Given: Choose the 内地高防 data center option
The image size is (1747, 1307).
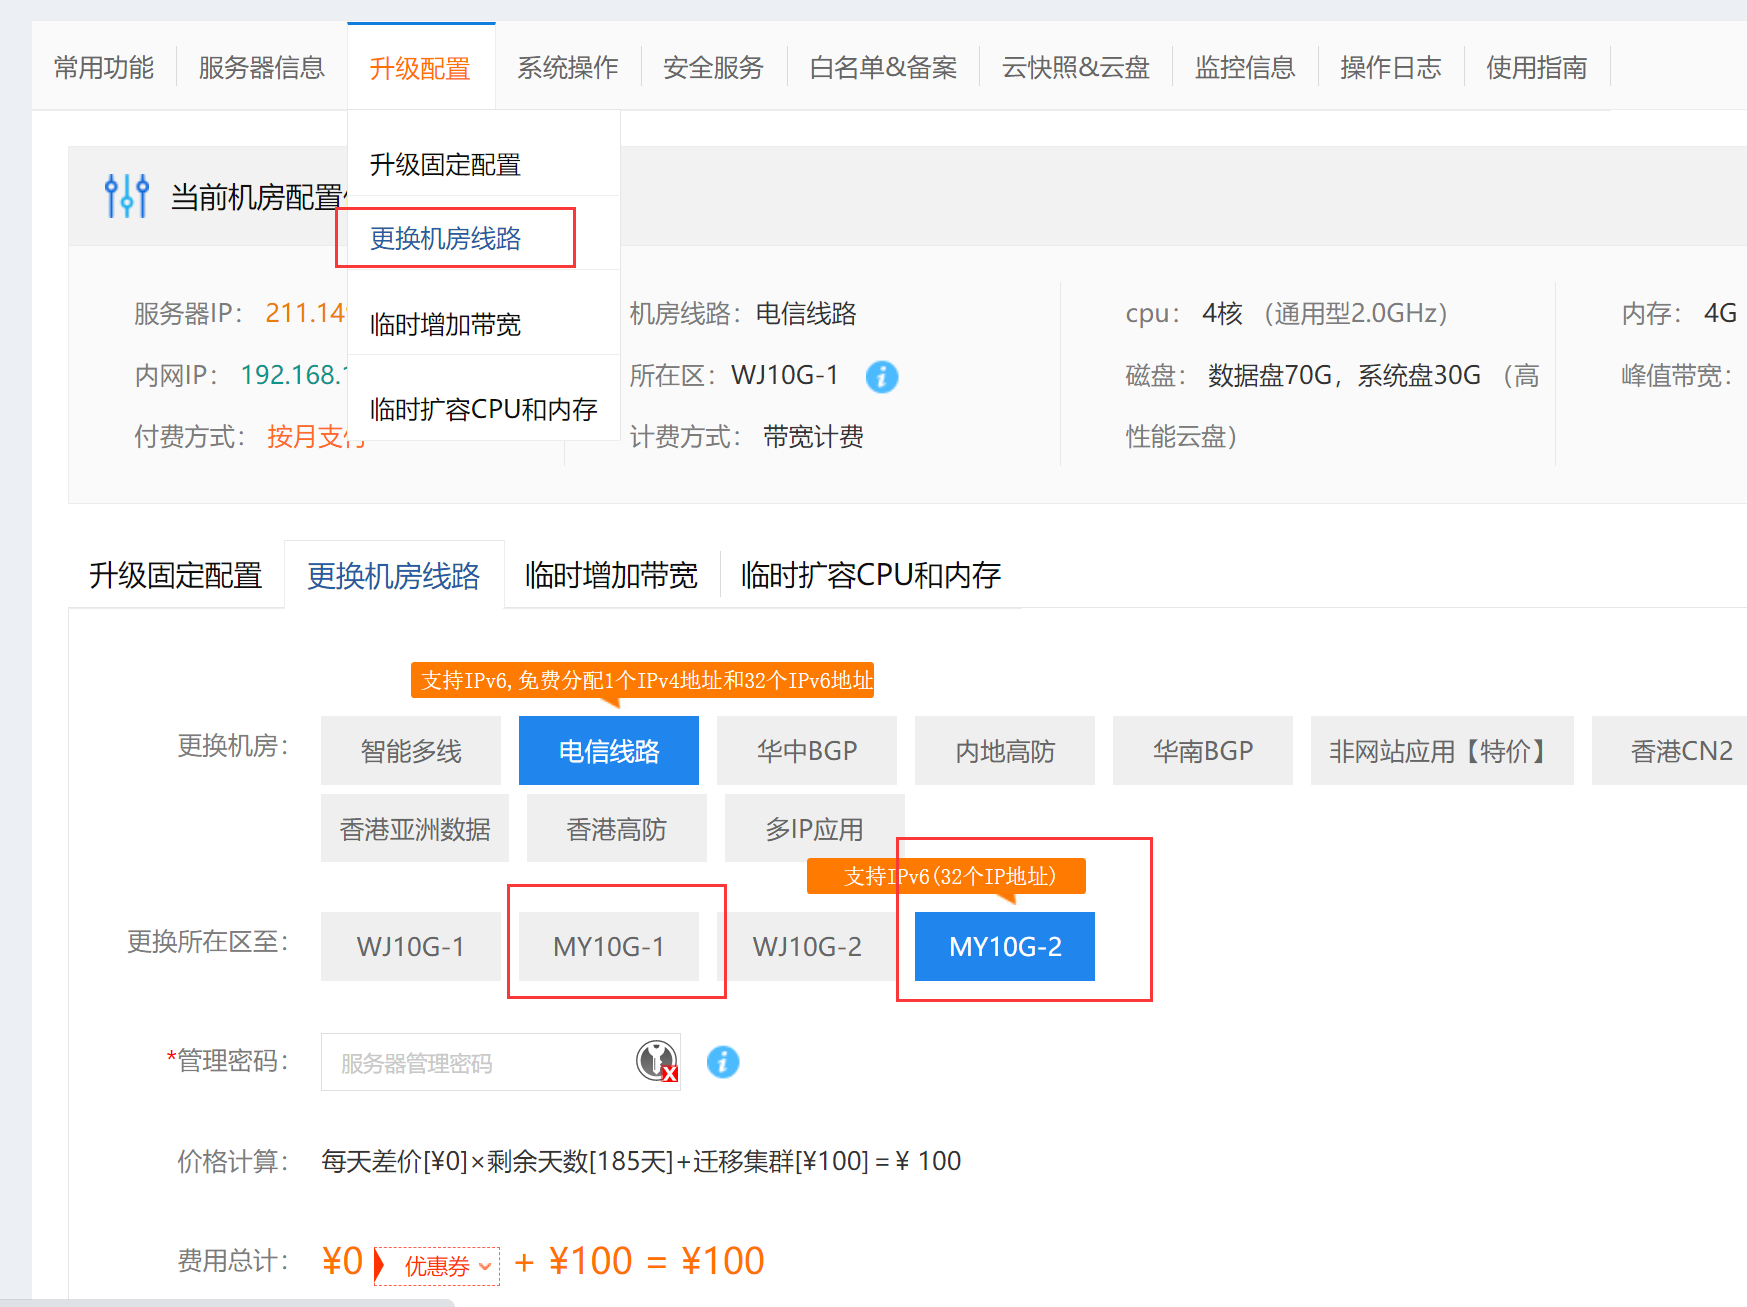Looking at the screenshot, I should 1004,751.
